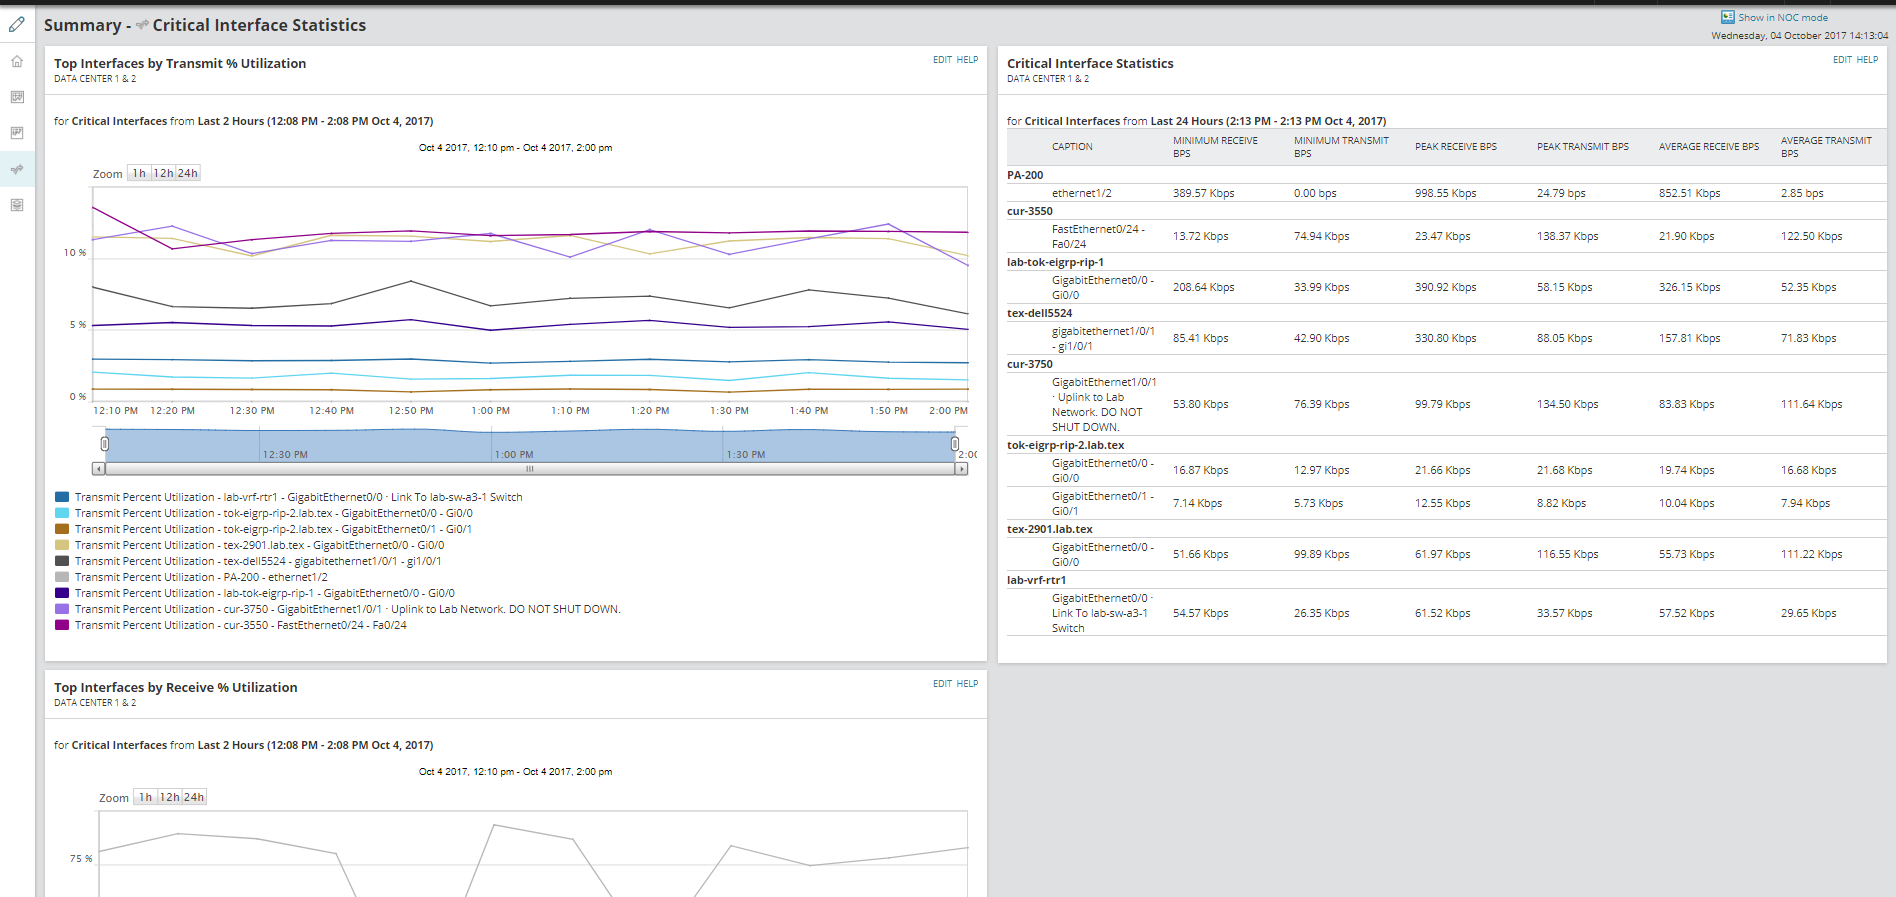Sort by AVERAGE RECEIVE BPS column header
This screenshot has height=897, width=1896.
pos(1709,147)
